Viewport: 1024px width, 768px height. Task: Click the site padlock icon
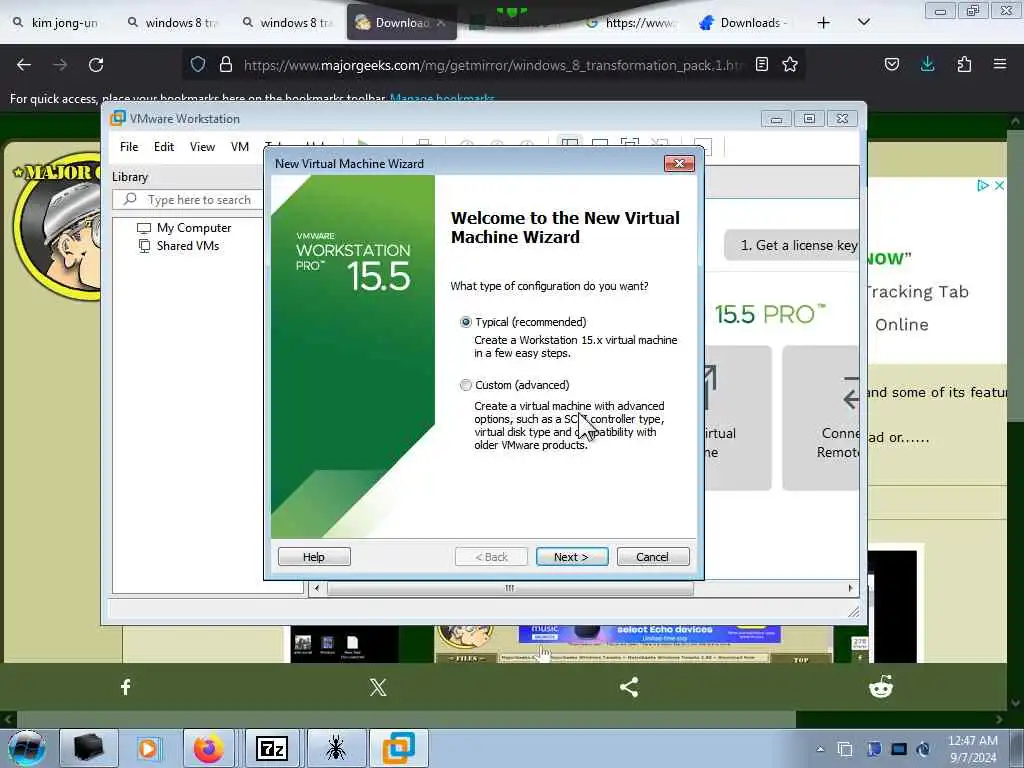226,64
